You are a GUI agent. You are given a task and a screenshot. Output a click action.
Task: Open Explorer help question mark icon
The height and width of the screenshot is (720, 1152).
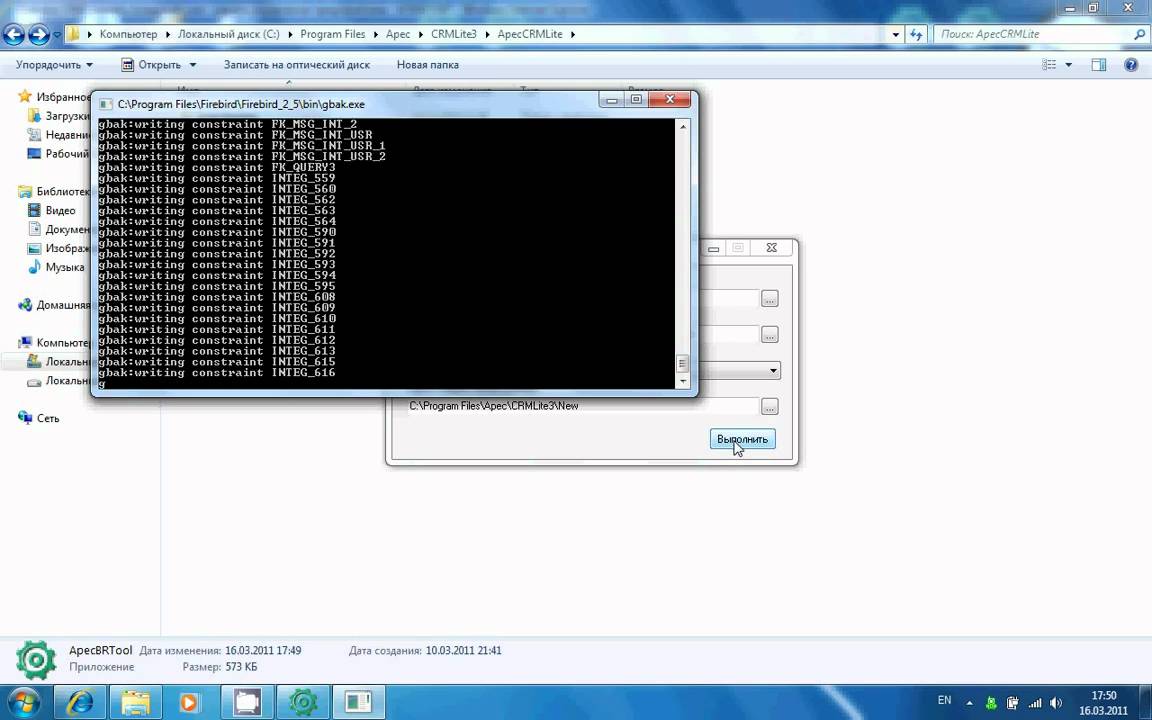(x=1131, y=65)
